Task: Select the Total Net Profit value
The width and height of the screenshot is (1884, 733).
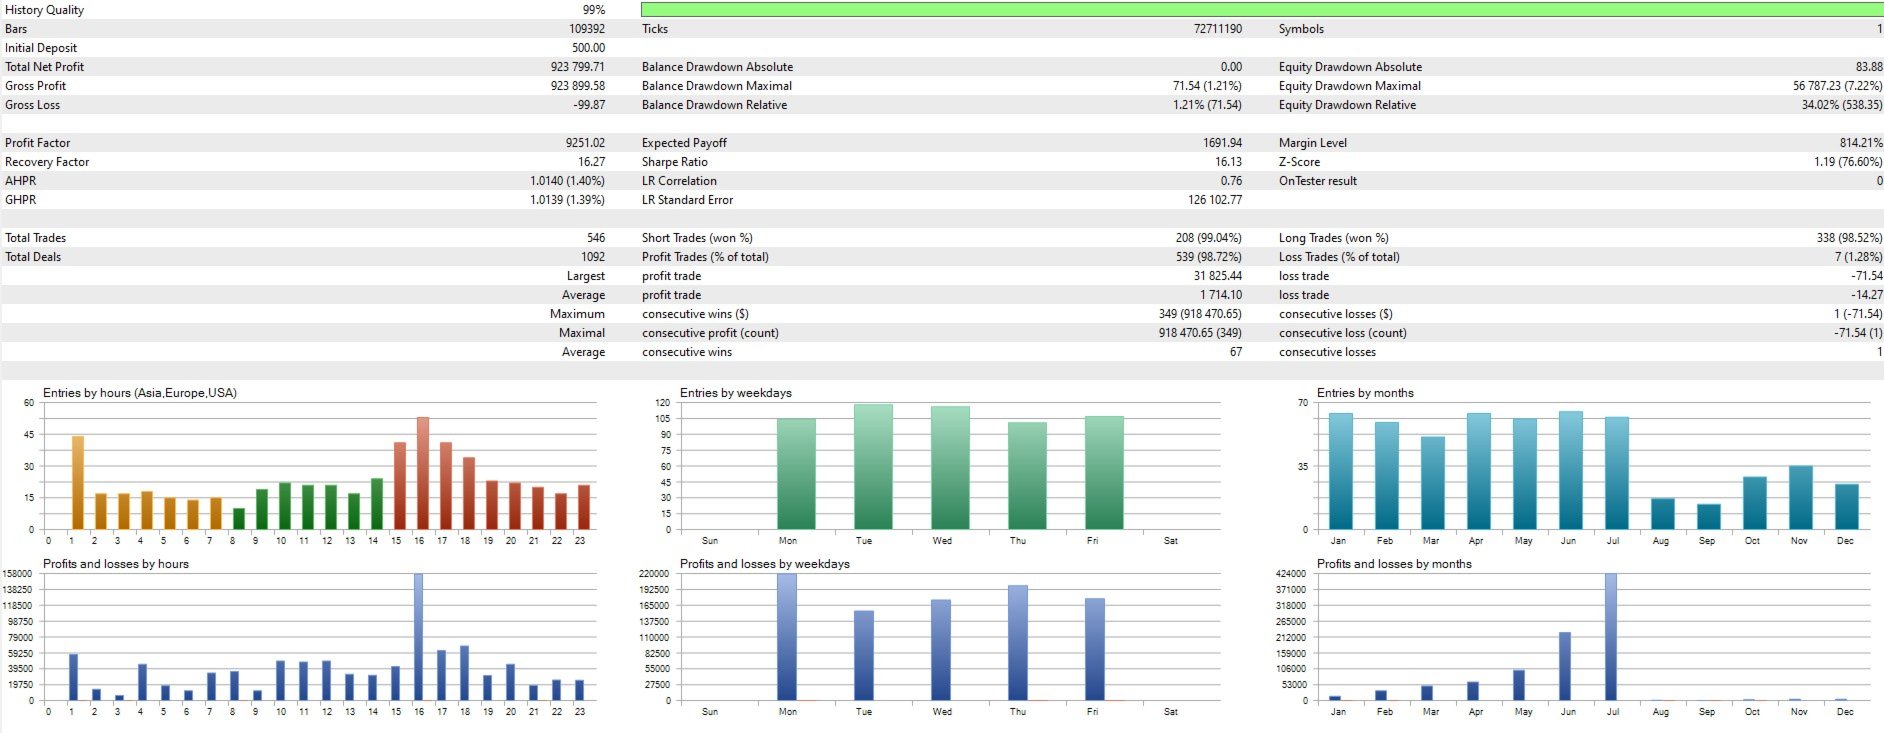Action: click(577, 67)
